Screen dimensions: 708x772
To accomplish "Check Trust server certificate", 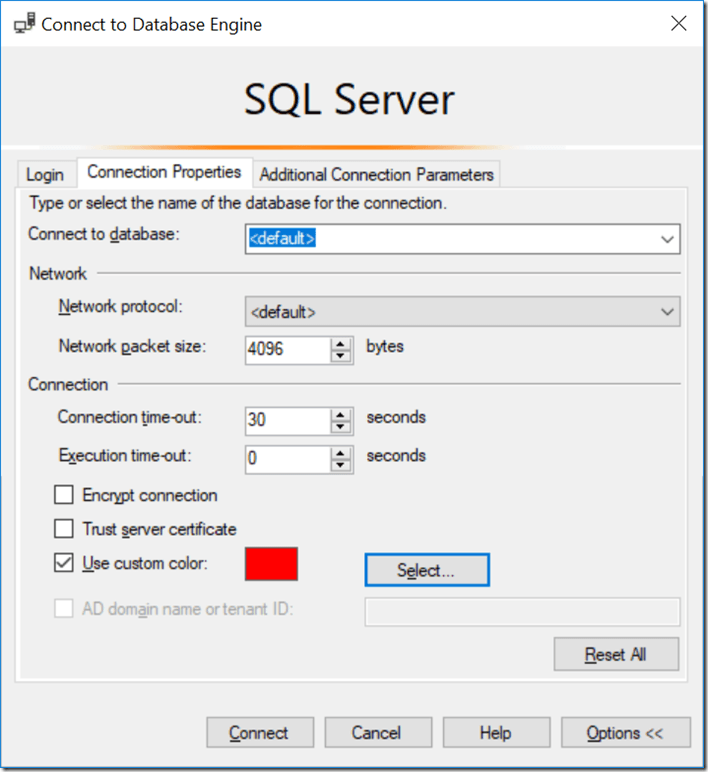I will (x=64, y=529).
